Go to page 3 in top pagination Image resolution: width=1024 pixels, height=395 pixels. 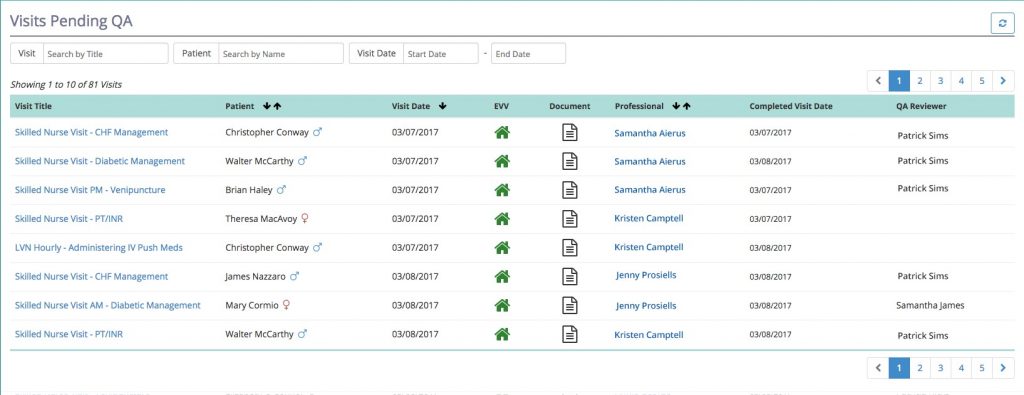[x=940, y=81]
